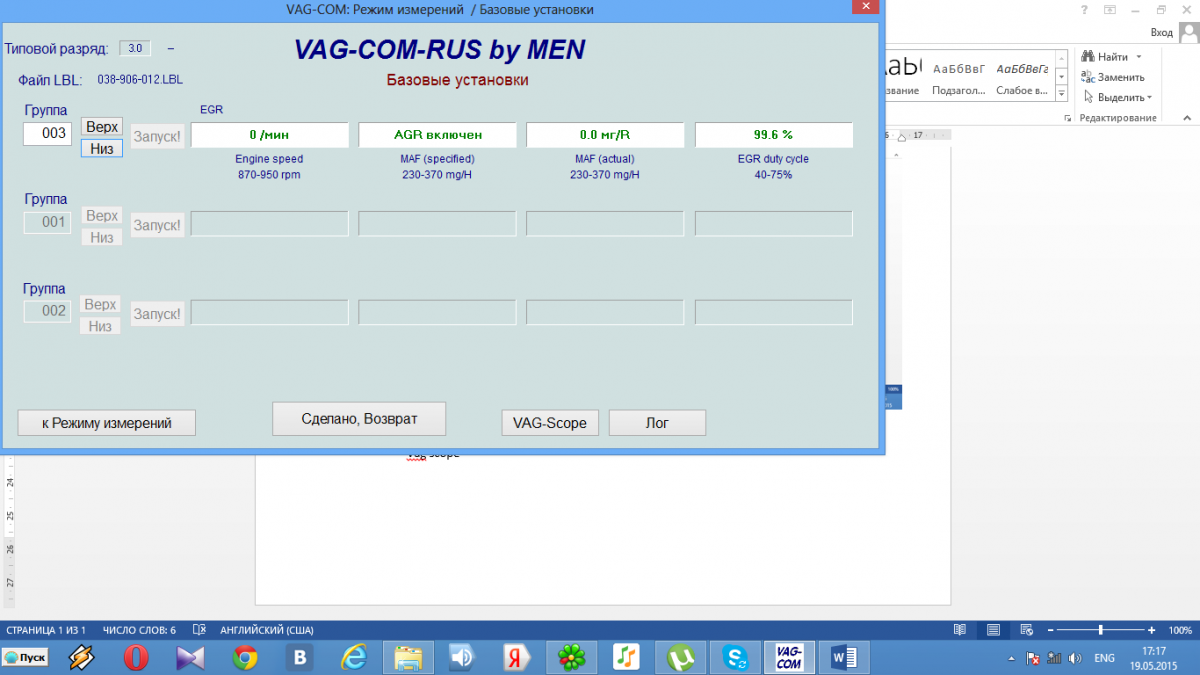
Task: Open ICQ flower icon on the taskbar
Action: 571,657
